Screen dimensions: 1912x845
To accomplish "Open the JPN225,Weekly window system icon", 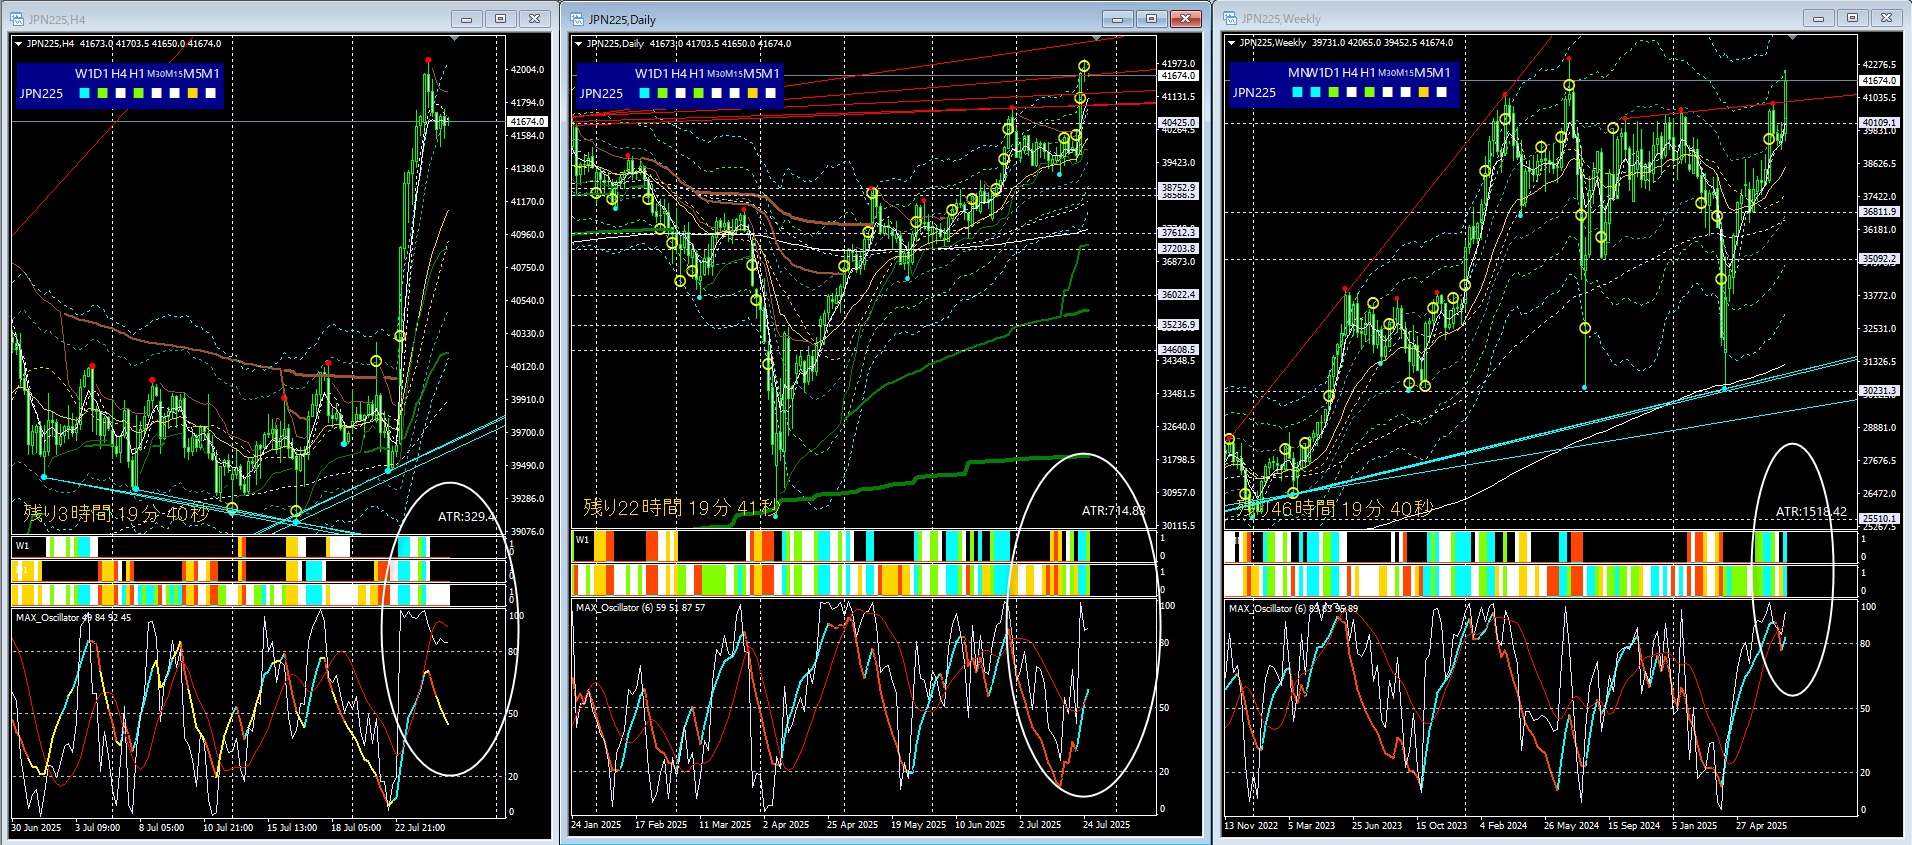I will [1230, 18].
